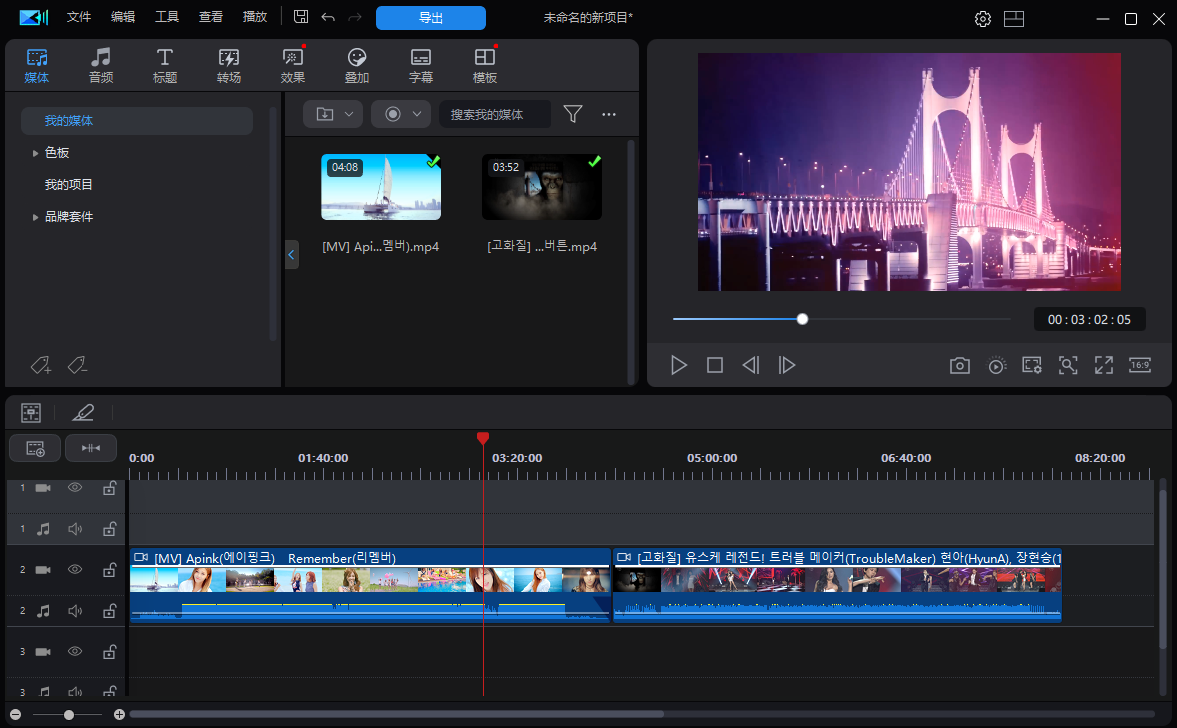Image resolution: width=1177 pixels, height=728 pixels.
Task: Switch to the 转场 tab
Action: [x=229, y=66]
